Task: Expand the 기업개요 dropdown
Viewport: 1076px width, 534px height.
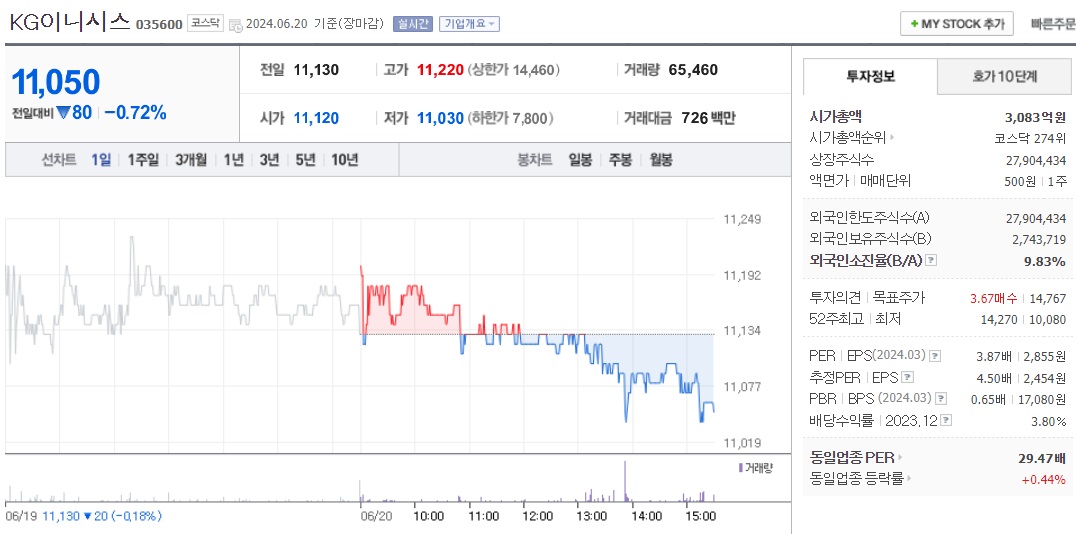Action: tap(469, 23)
